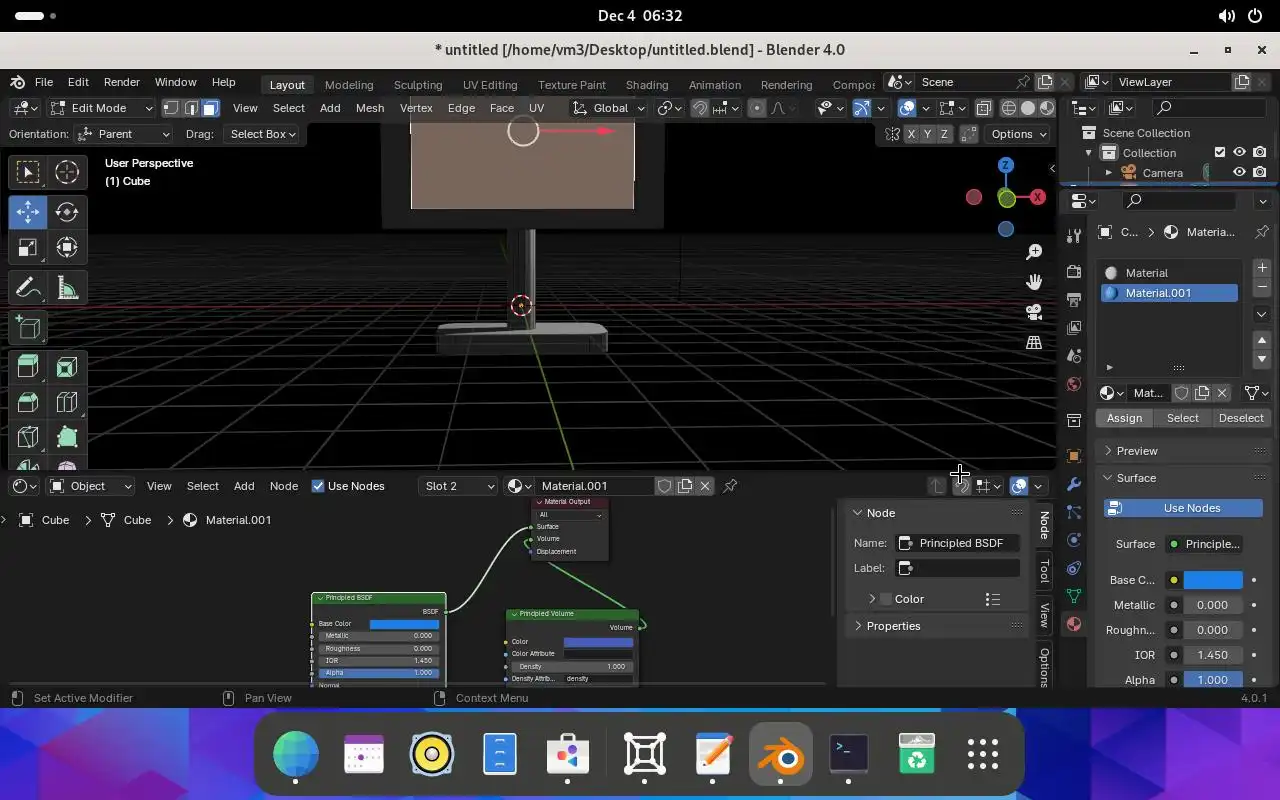The width and height of the screenshot is (1280, 800).
Task: Open node editor Object type dropdown
Action: pos(90,486)
